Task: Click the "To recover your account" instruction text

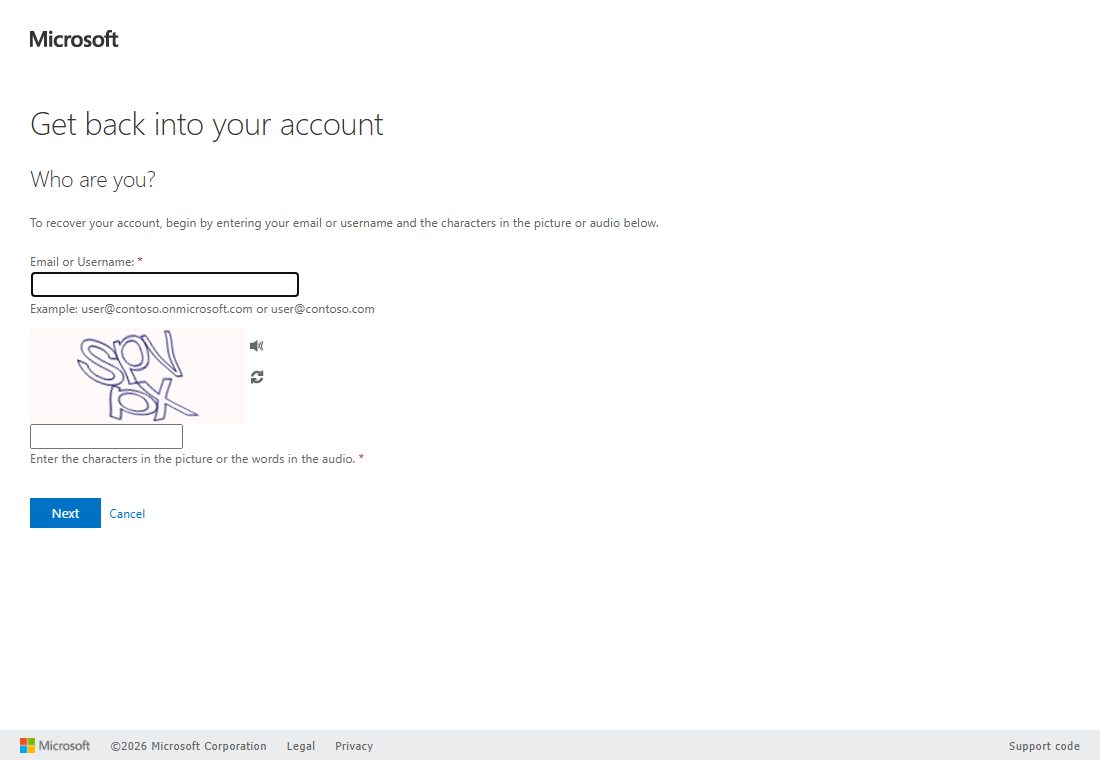Action: coord(344,223)
